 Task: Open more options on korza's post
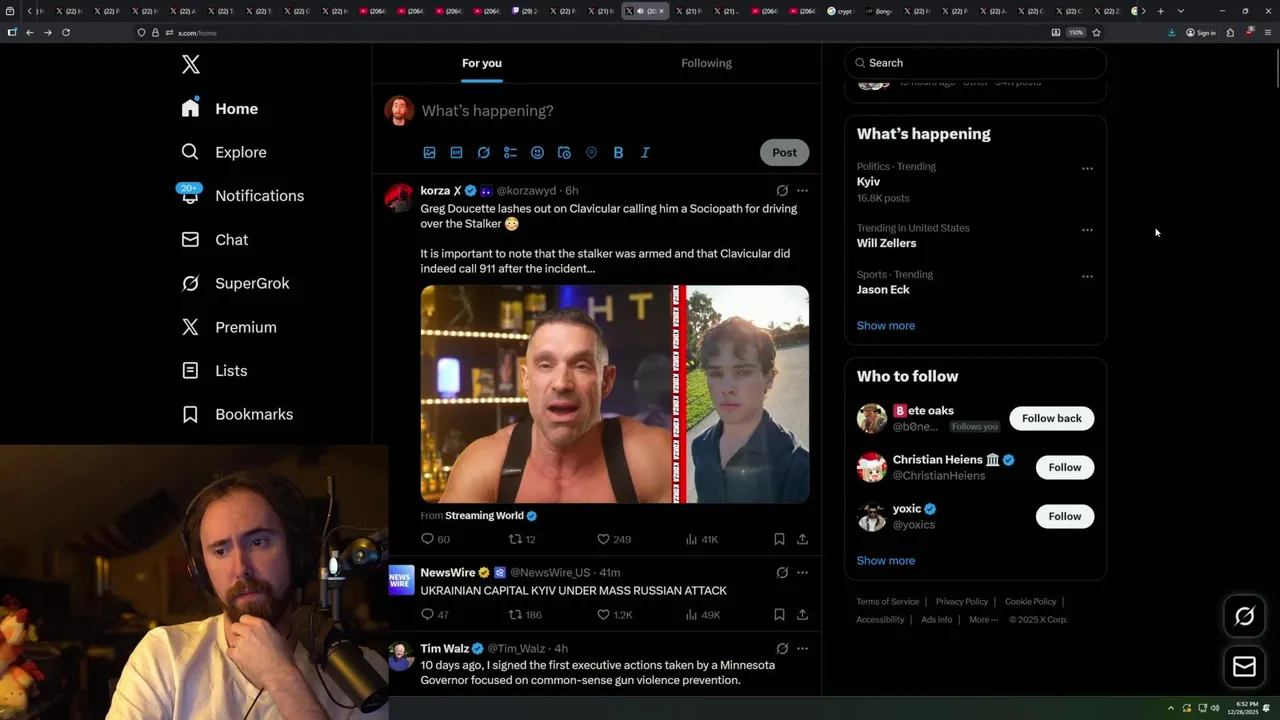802,190
